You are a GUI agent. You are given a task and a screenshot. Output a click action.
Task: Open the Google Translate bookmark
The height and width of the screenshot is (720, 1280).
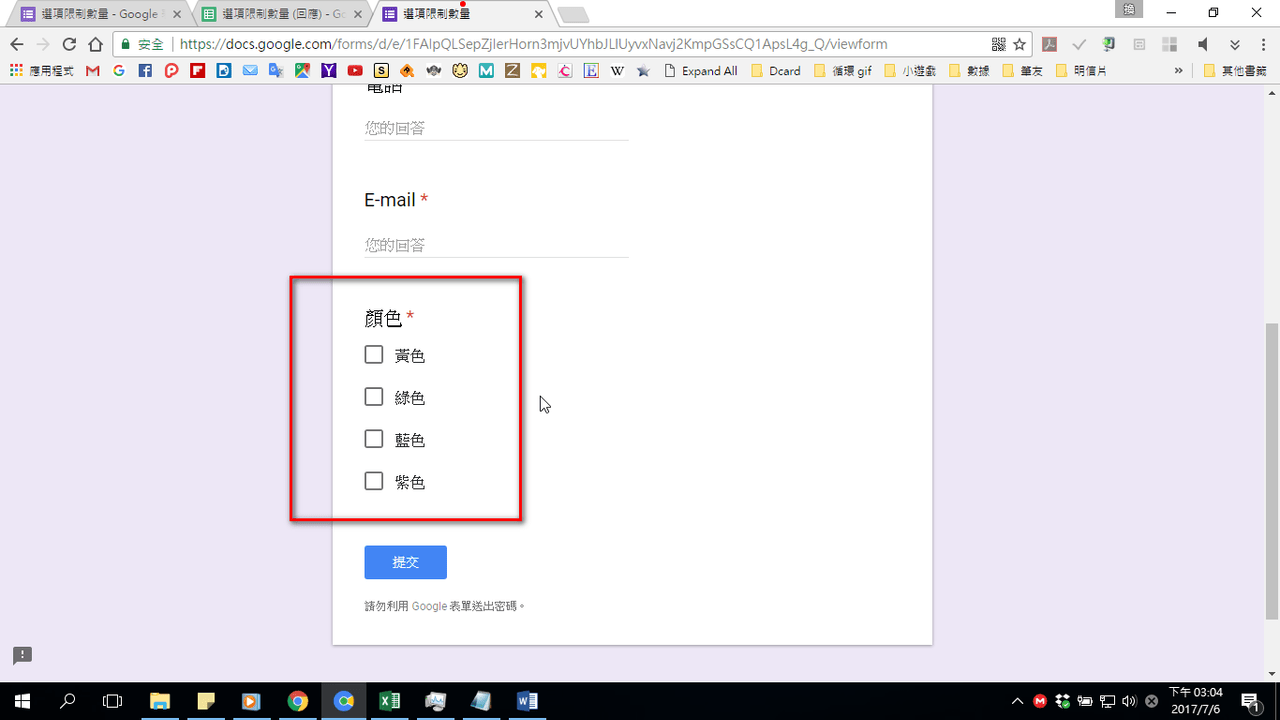click(x=275, y=71)
